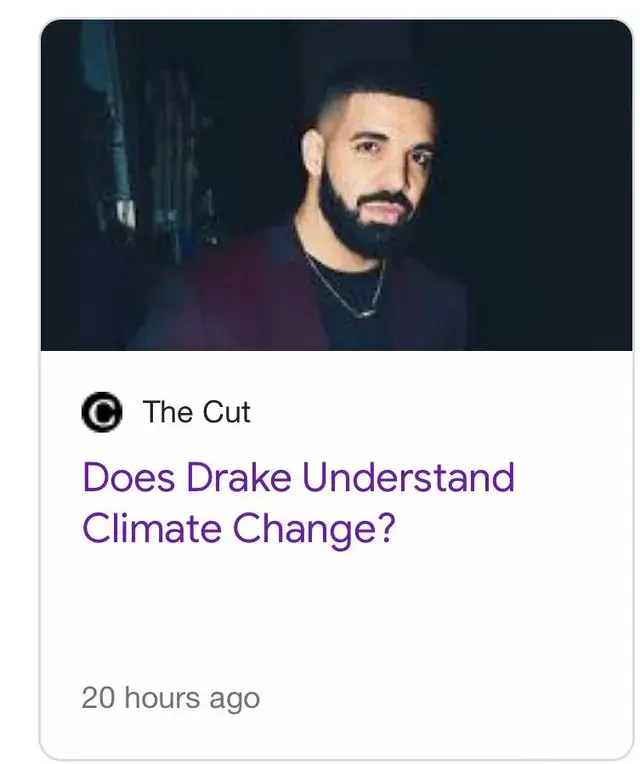Click the '20 hours ago' timestamp
The height and width of the screenshot is (764, 640).
coord(170,698)
